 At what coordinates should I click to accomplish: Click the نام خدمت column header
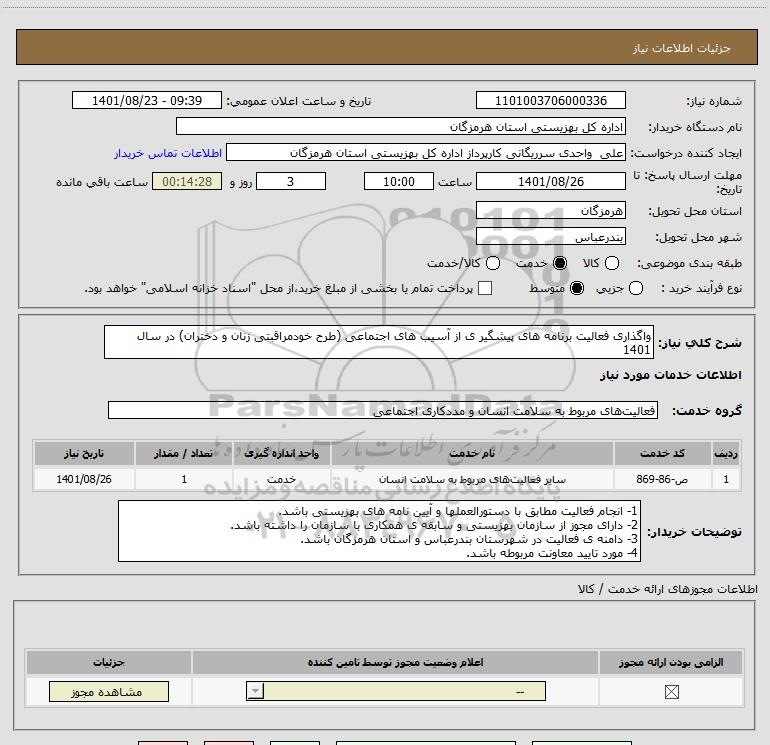[472, 453]
